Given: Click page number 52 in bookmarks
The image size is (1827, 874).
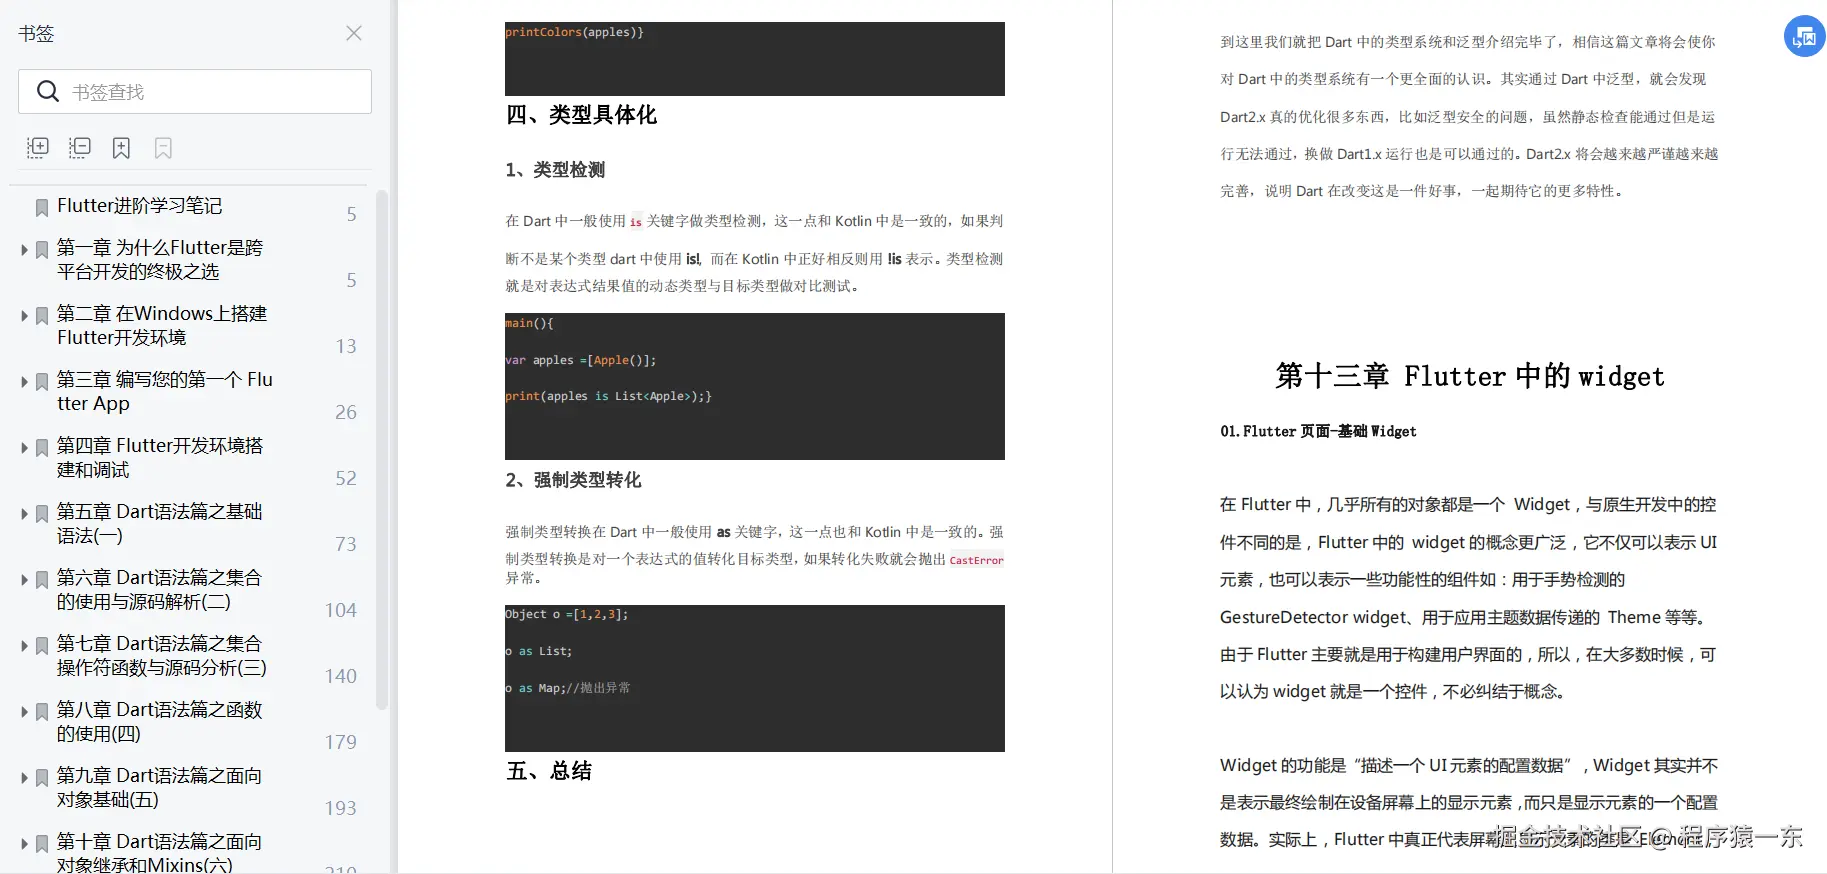Looking at the screenshot, I should (346, 478).
